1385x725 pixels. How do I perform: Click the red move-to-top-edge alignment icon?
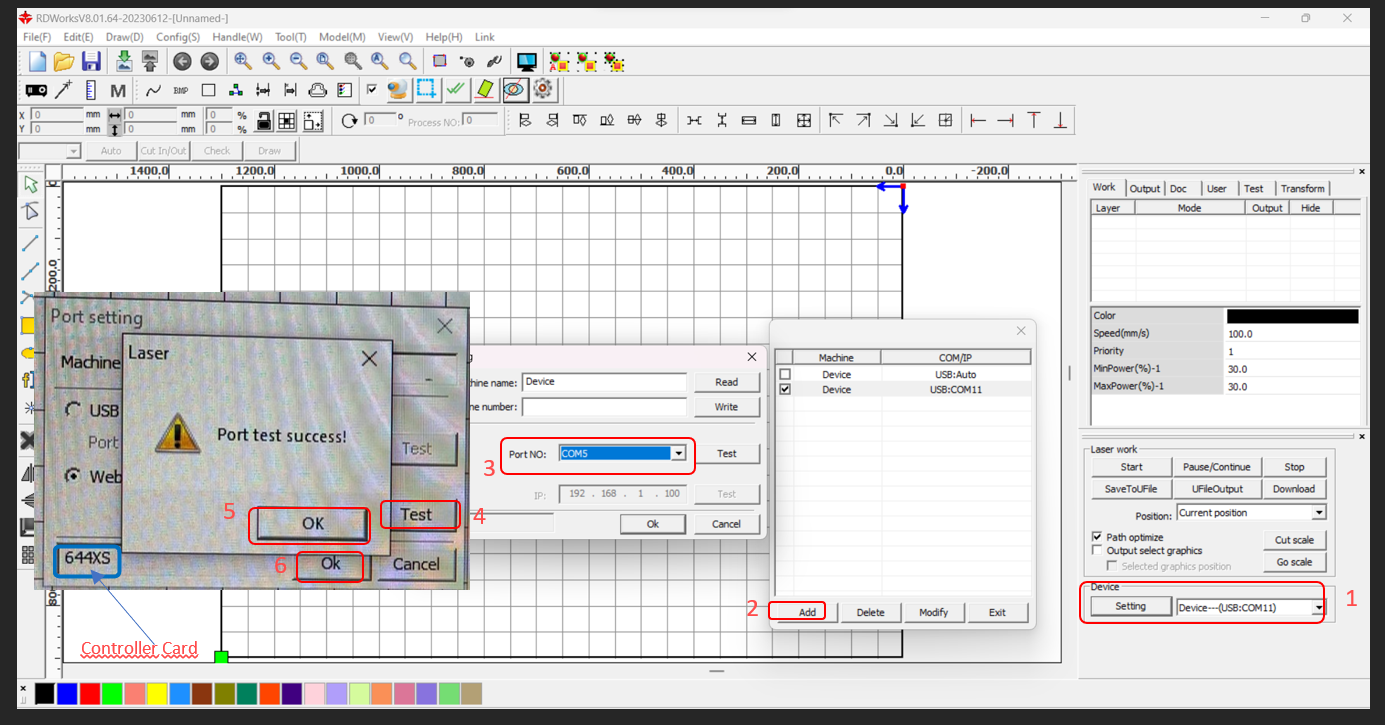tap(1034, 121)
